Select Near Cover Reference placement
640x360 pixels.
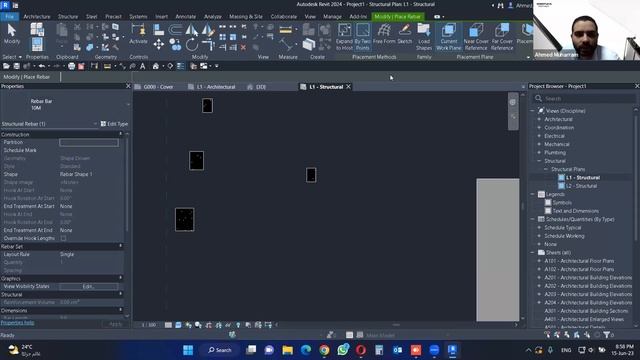[x=476, y=37]
